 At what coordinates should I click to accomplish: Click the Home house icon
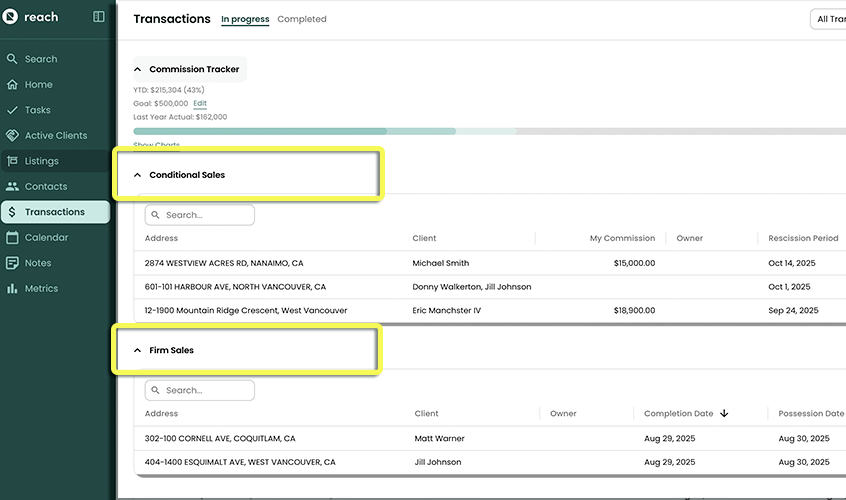tap(12, 85)
